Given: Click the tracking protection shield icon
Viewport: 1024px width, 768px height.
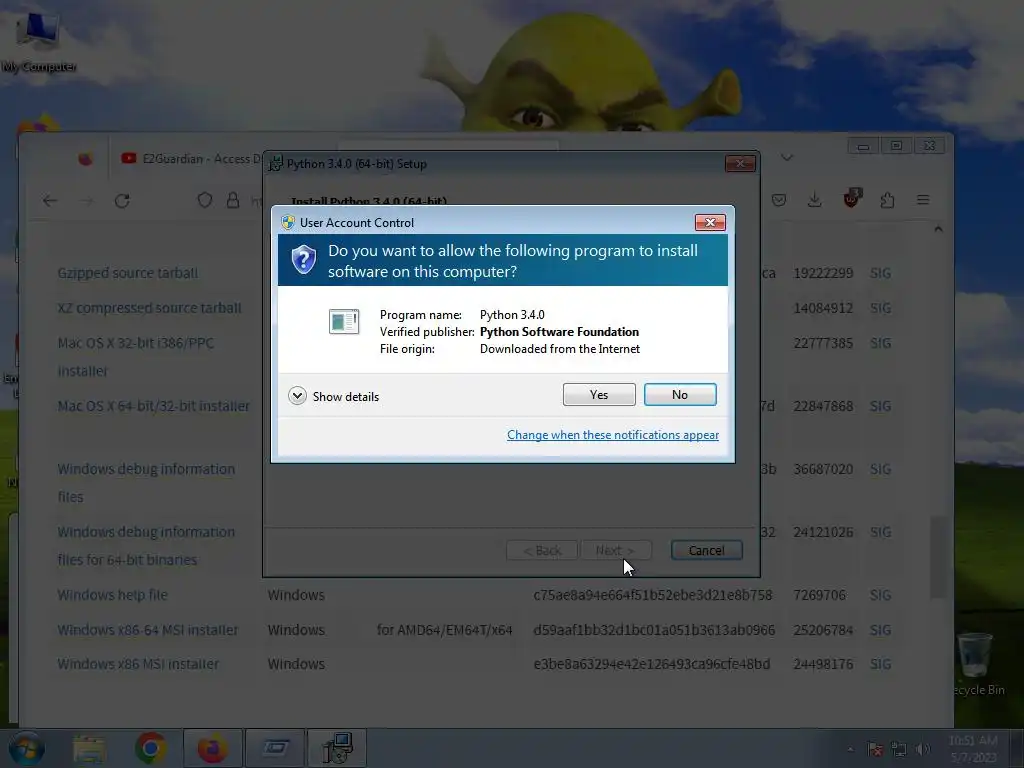Looking at the screenshot, I should coord(205,200).
